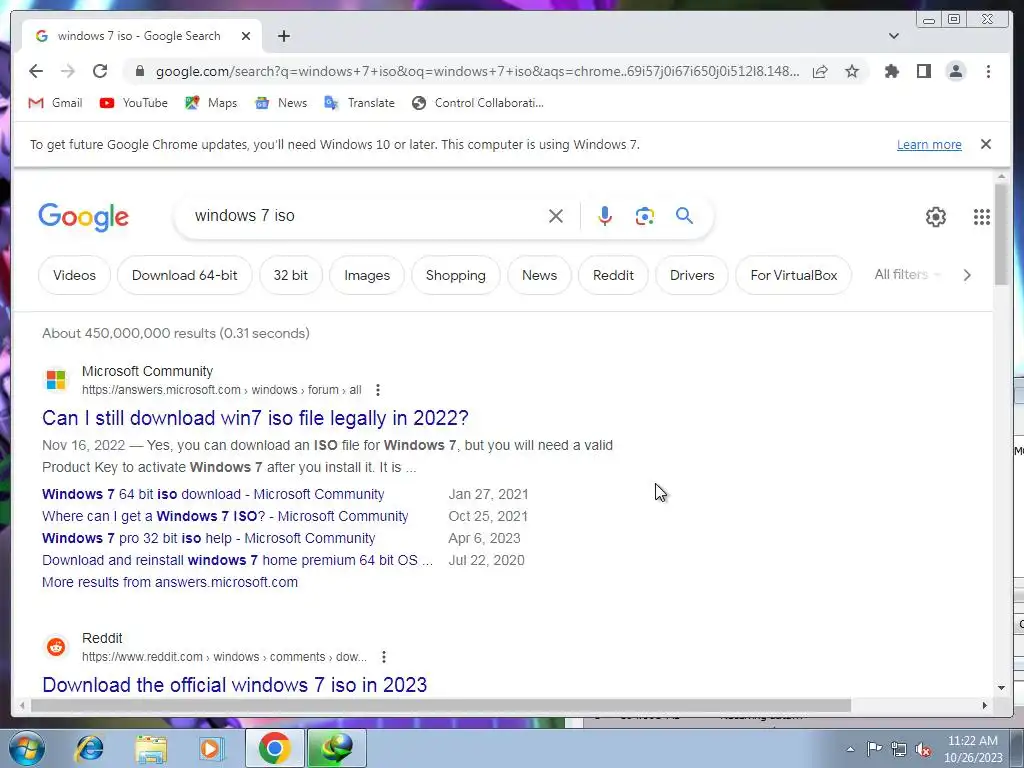The height and width of the screenshot is (768, 1024).
Task: Open 'Where can I get a Windows 7 ISO?'
Action: [225, 517]
